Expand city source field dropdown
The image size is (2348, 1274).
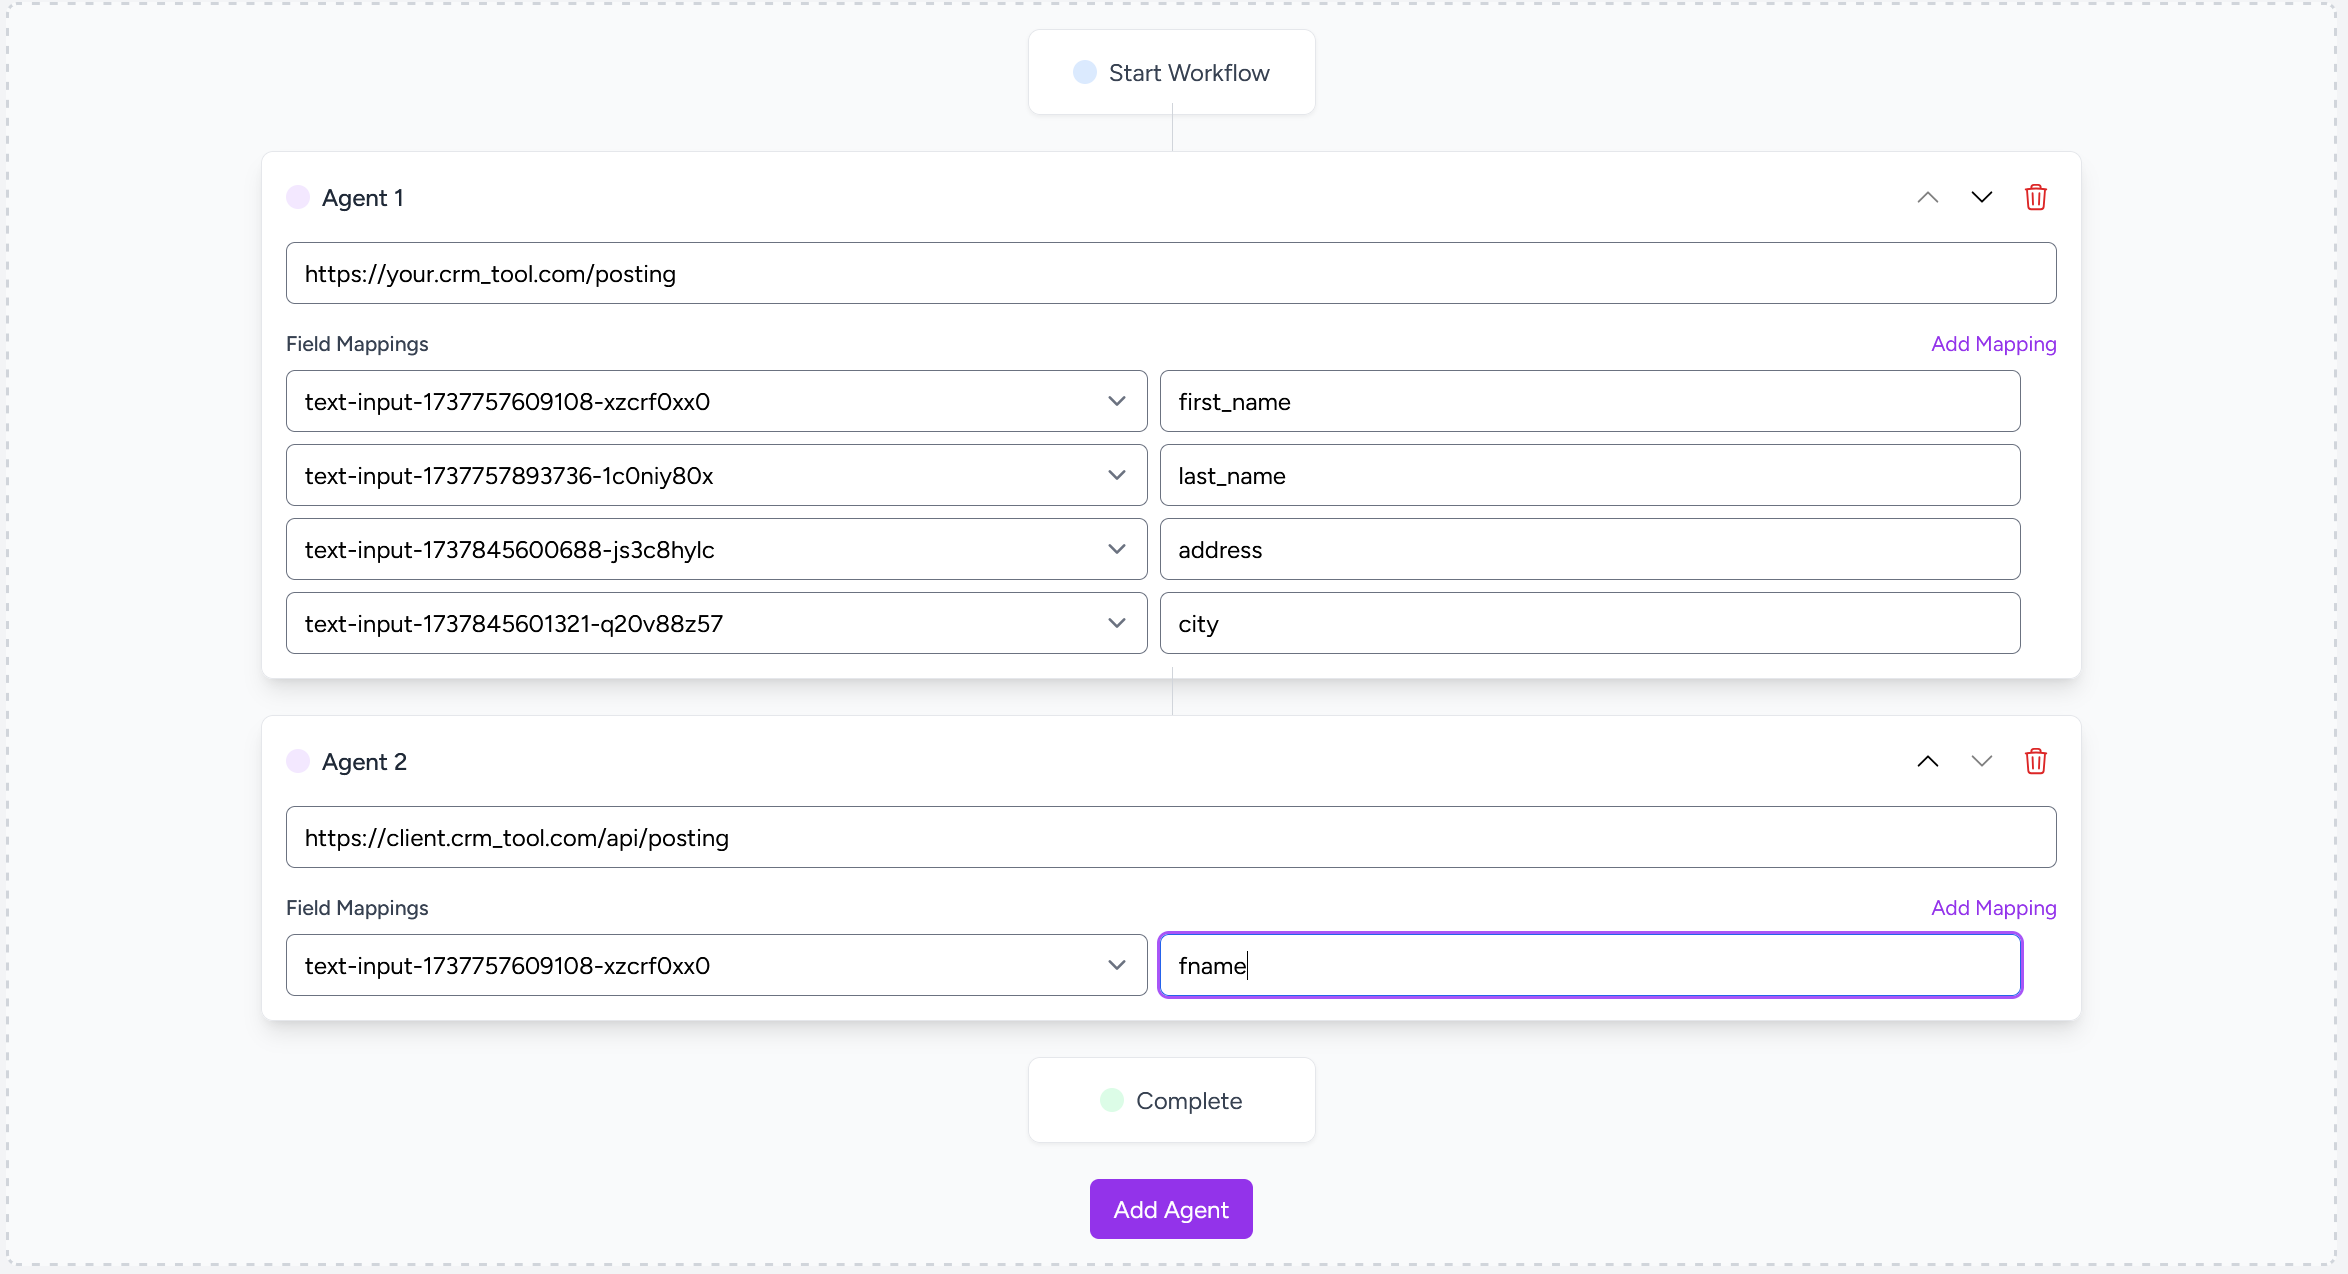[716, 623]
